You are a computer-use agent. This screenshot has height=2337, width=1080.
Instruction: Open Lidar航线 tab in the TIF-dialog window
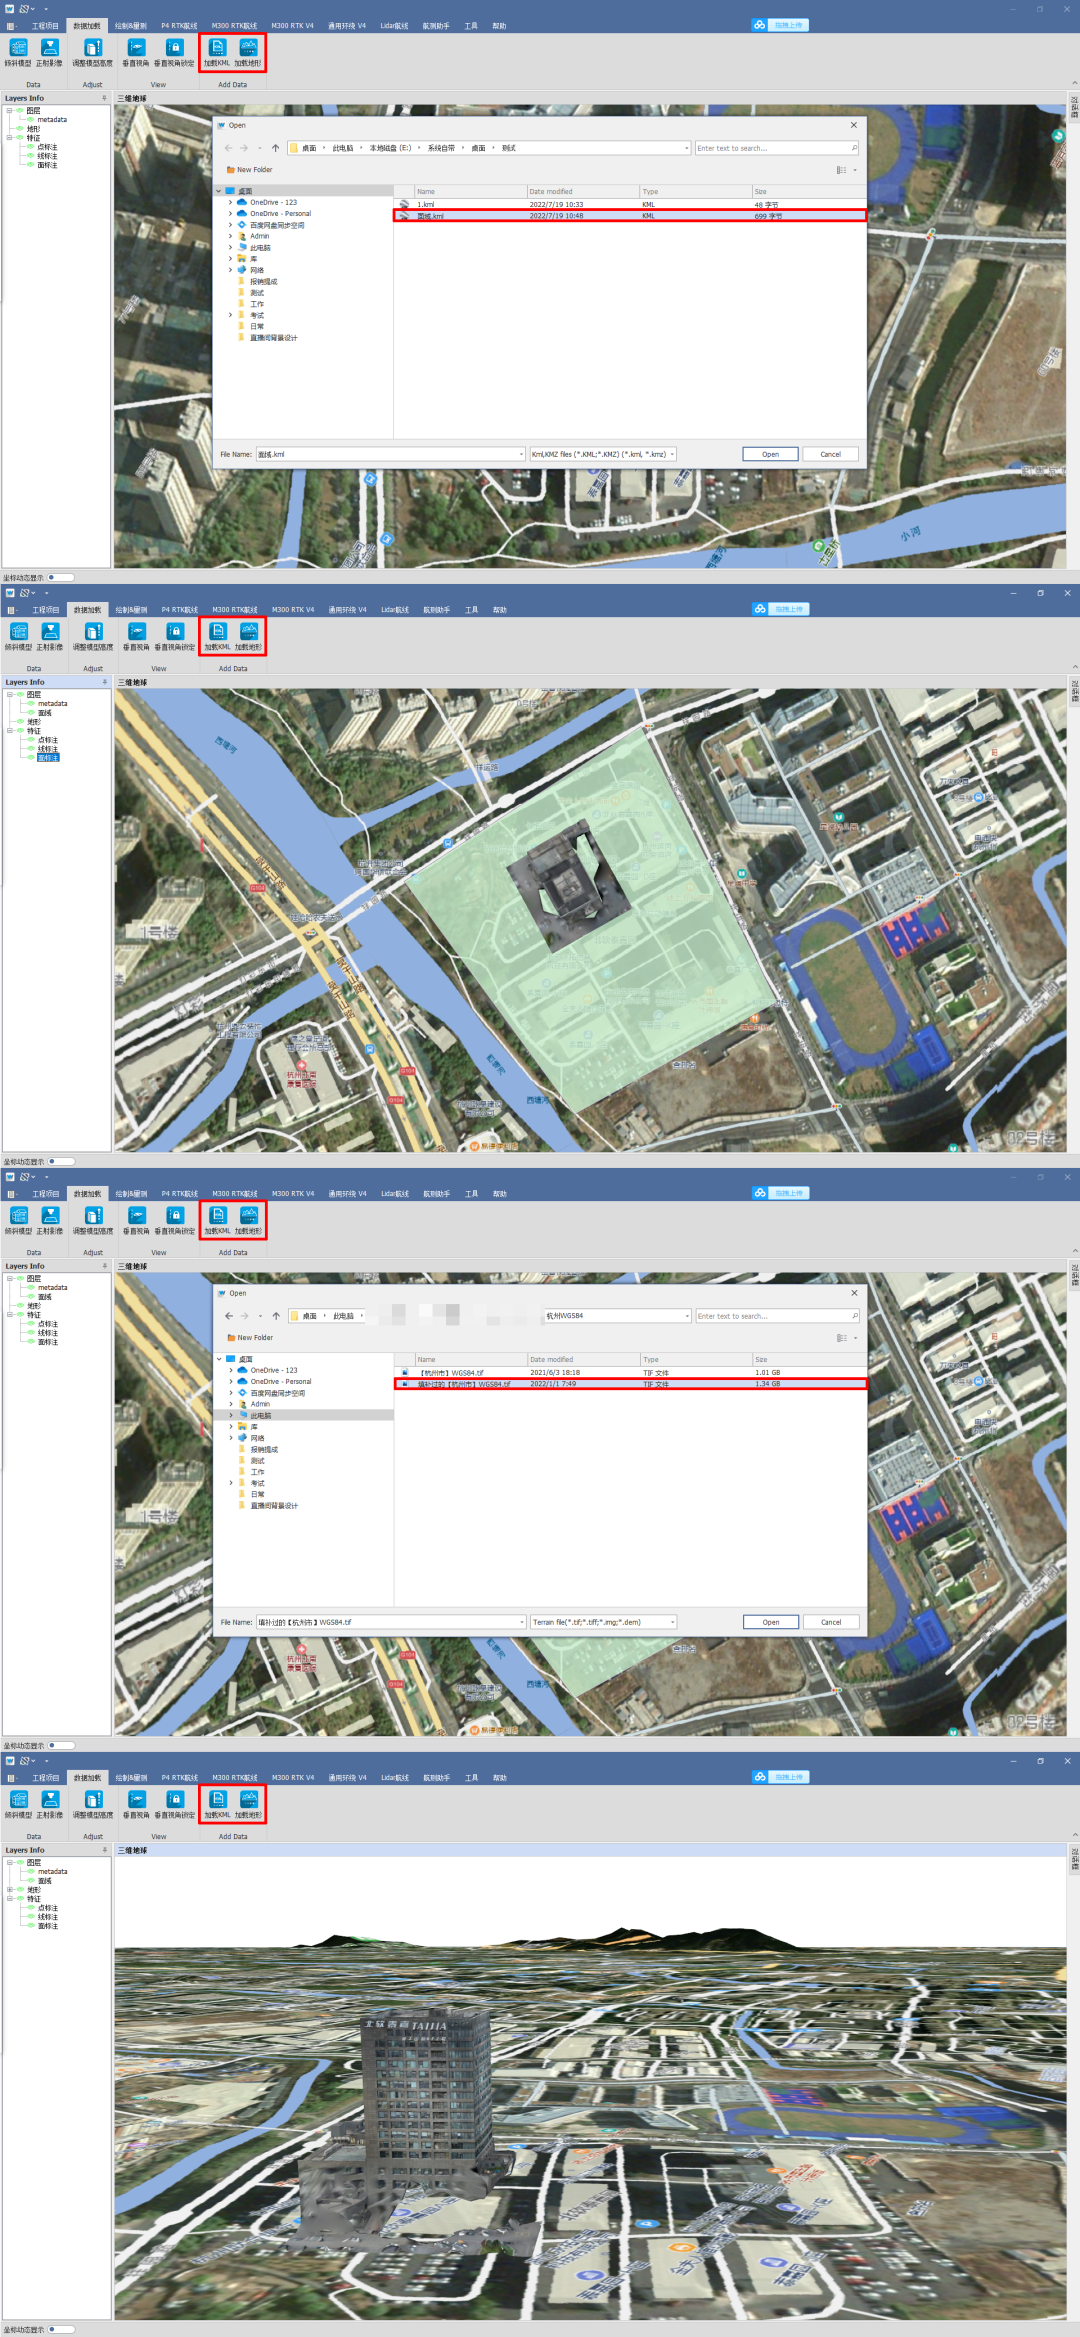395,1194
